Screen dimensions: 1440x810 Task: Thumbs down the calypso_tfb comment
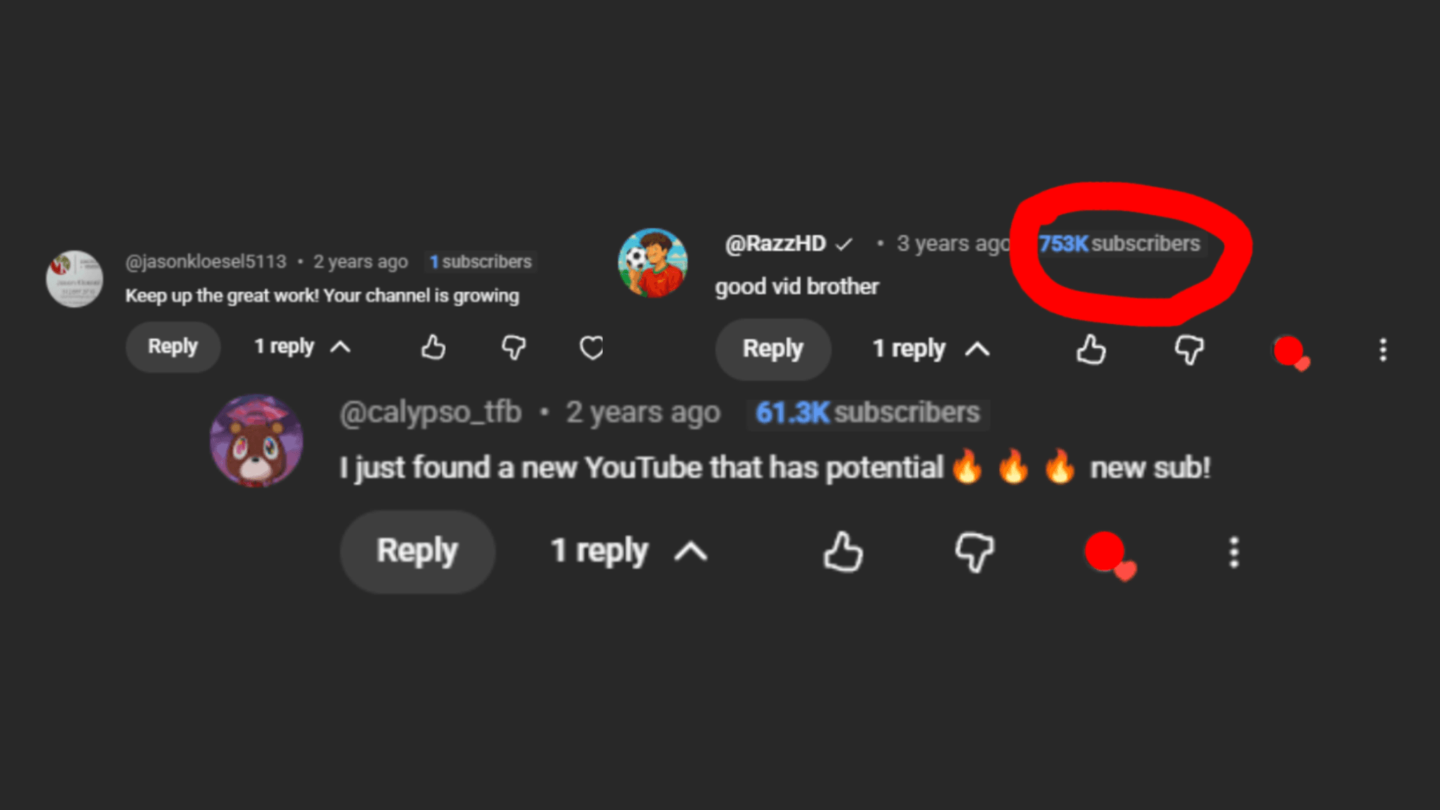(x=974, y=551)
